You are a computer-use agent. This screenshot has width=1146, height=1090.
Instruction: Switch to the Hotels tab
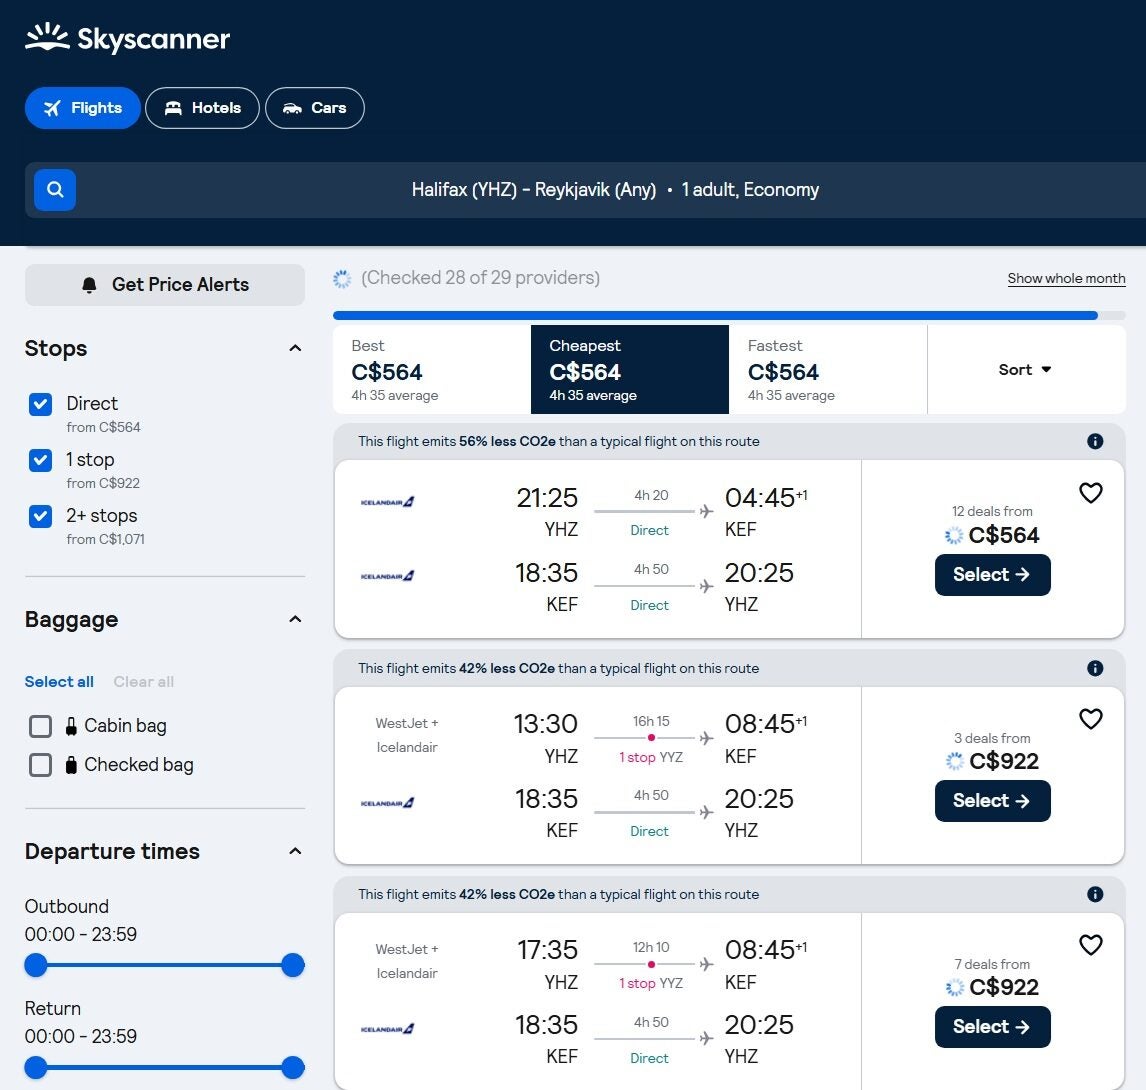point(202,108)
